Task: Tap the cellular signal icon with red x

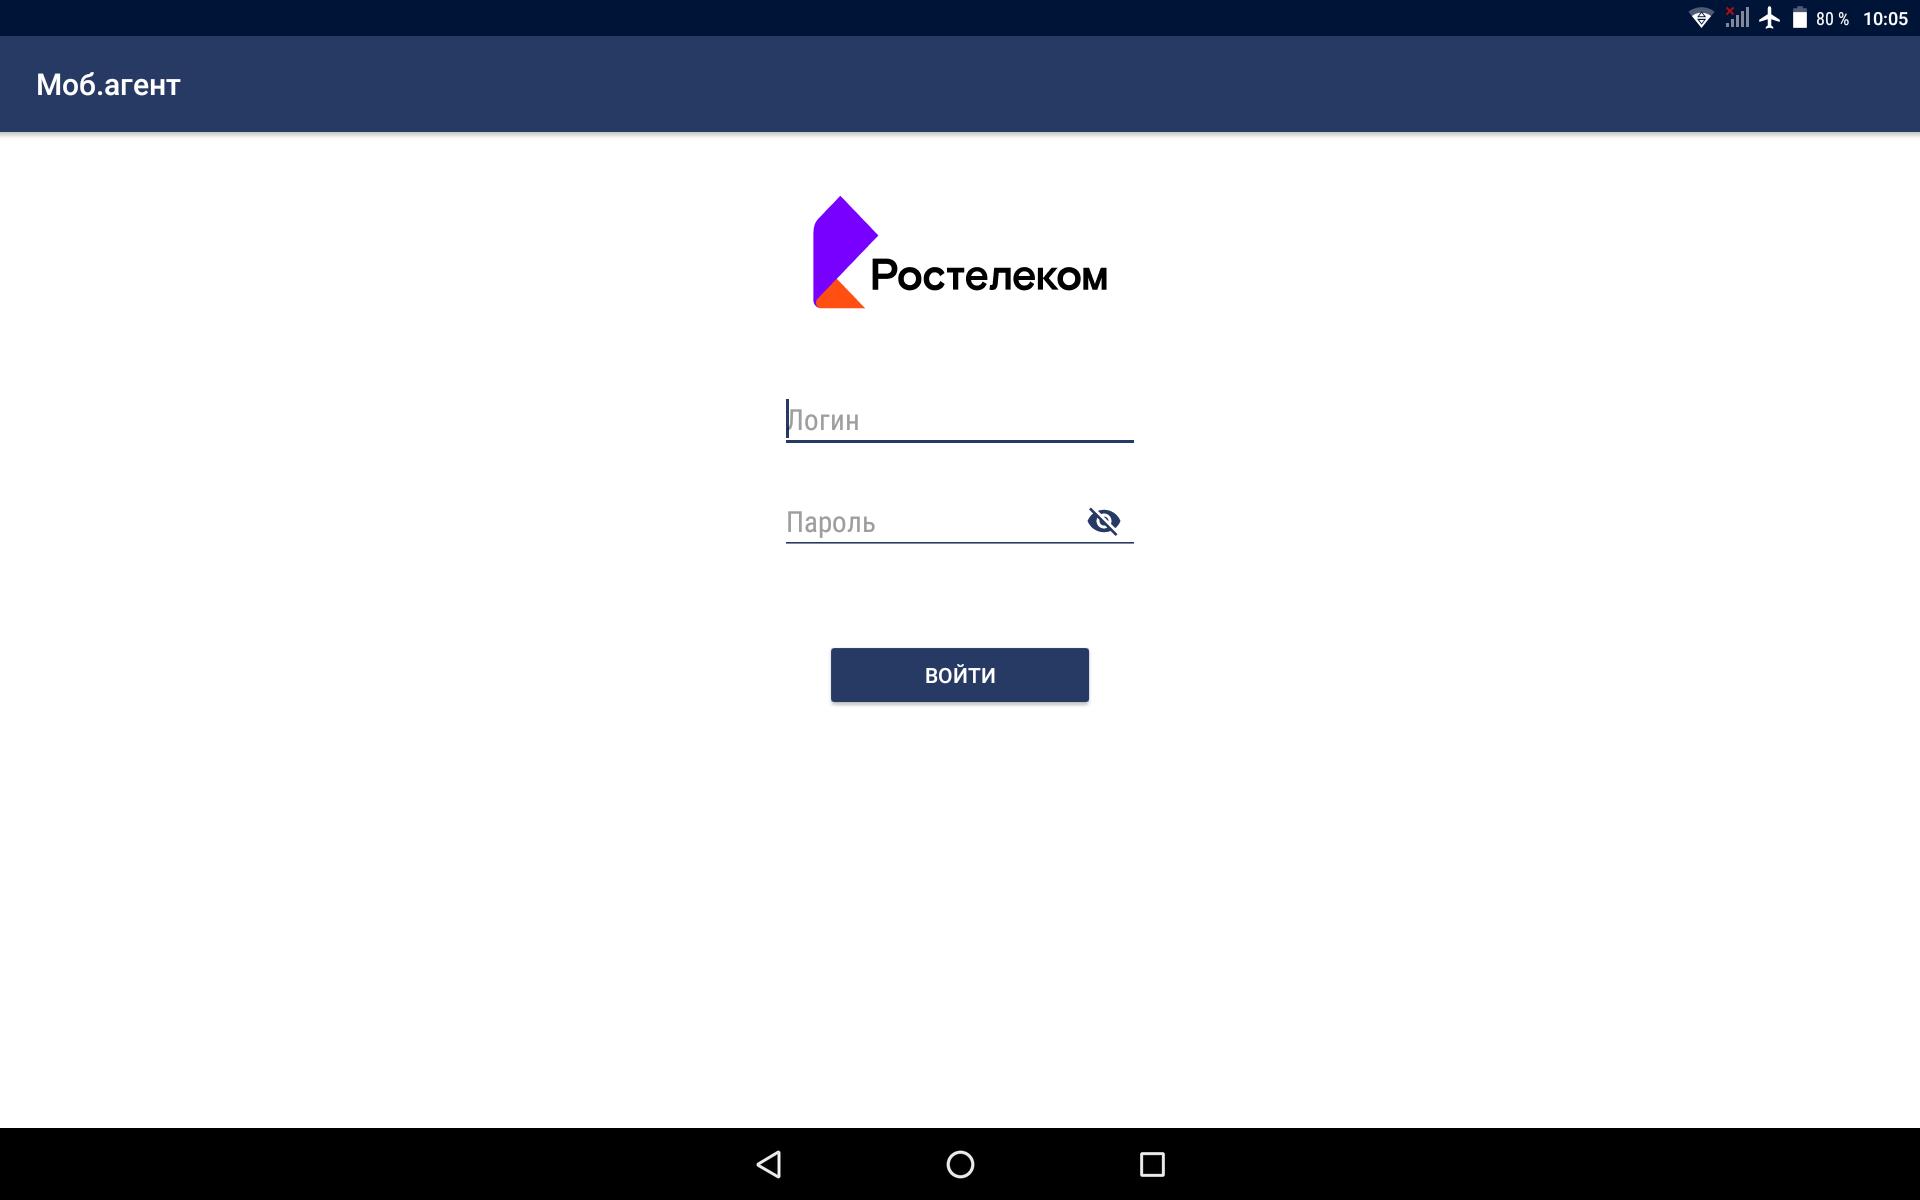Action: tap(1737, 17)
